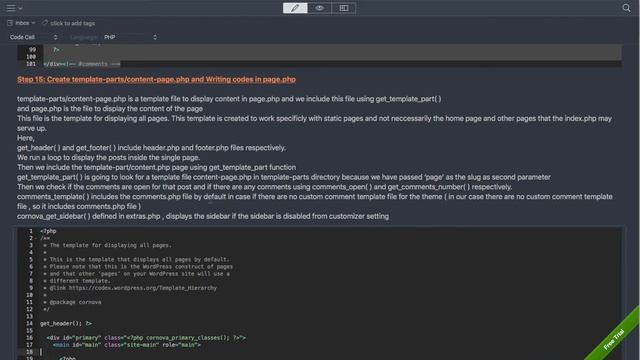Open search with the magnifier icon

626,8
